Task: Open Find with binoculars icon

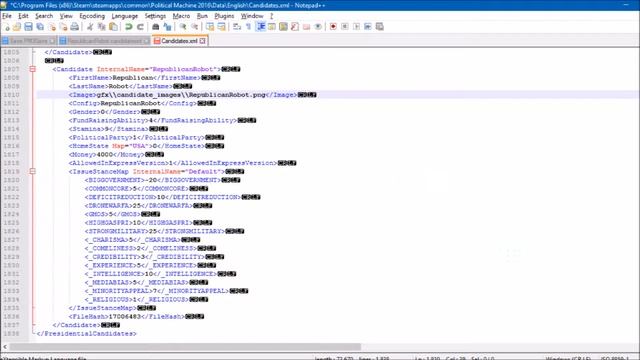Action: click(x=156, y=27)
